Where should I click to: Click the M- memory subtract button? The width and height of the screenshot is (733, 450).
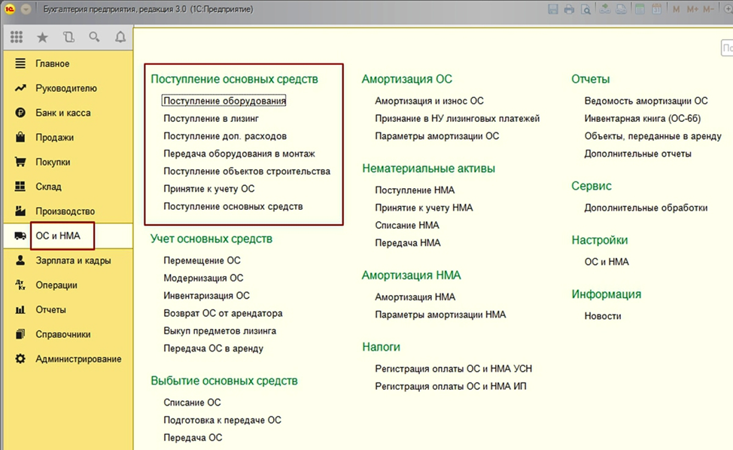click(708, 9)
